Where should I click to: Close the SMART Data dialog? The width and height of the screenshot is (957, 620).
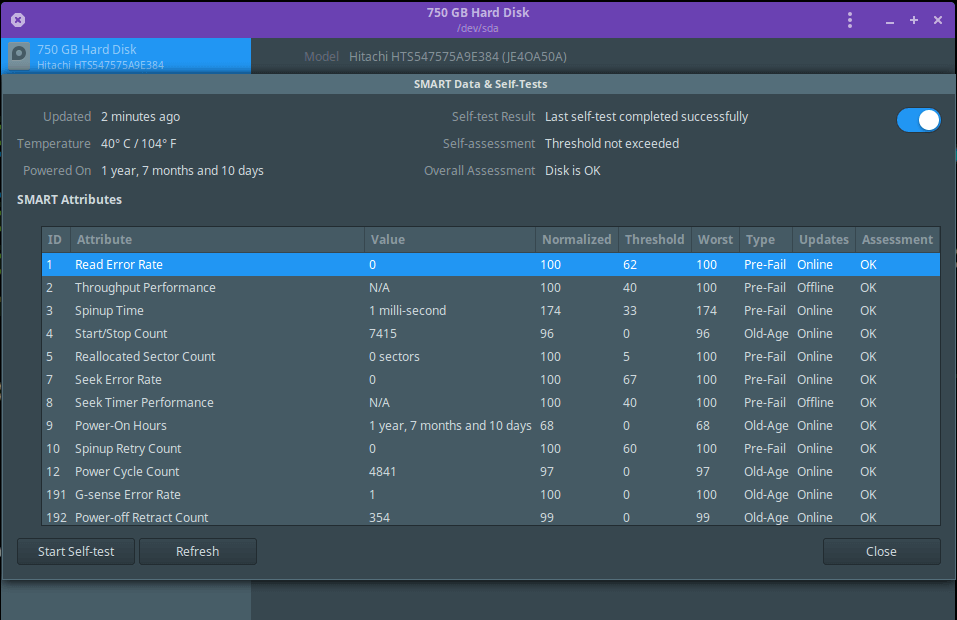click(x=881, y=552)
